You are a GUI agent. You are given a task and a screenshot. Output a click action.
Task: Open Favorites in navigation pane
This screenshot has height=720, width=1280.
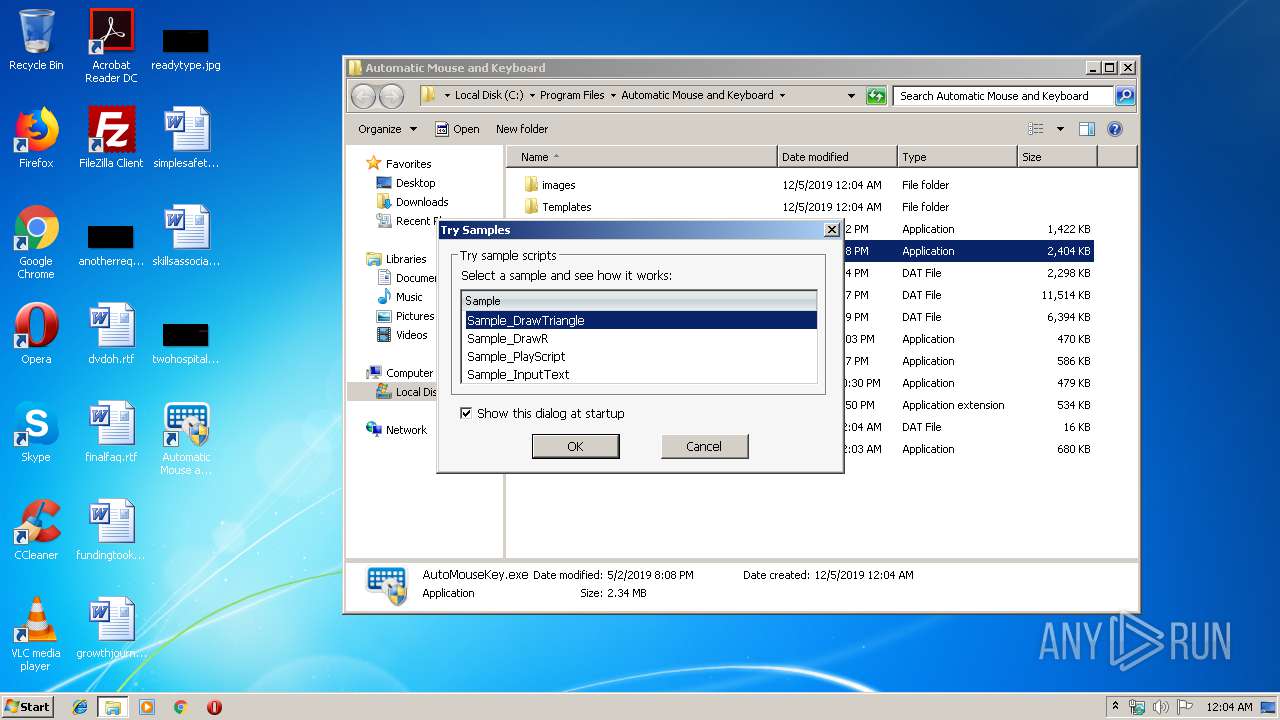(x=399, y=164)
